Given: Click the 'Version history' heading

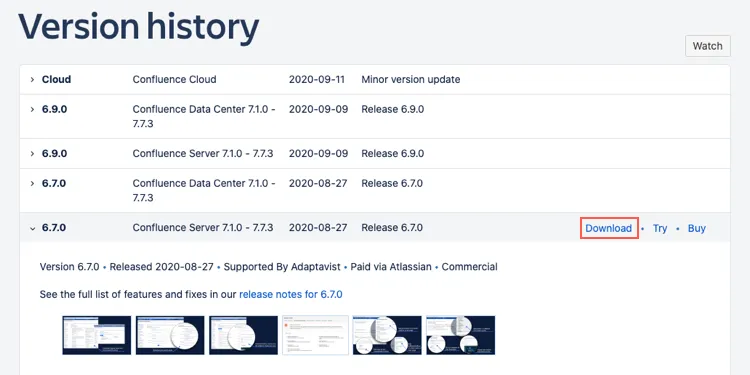Looking at the screenshot, I should (139, 27).
